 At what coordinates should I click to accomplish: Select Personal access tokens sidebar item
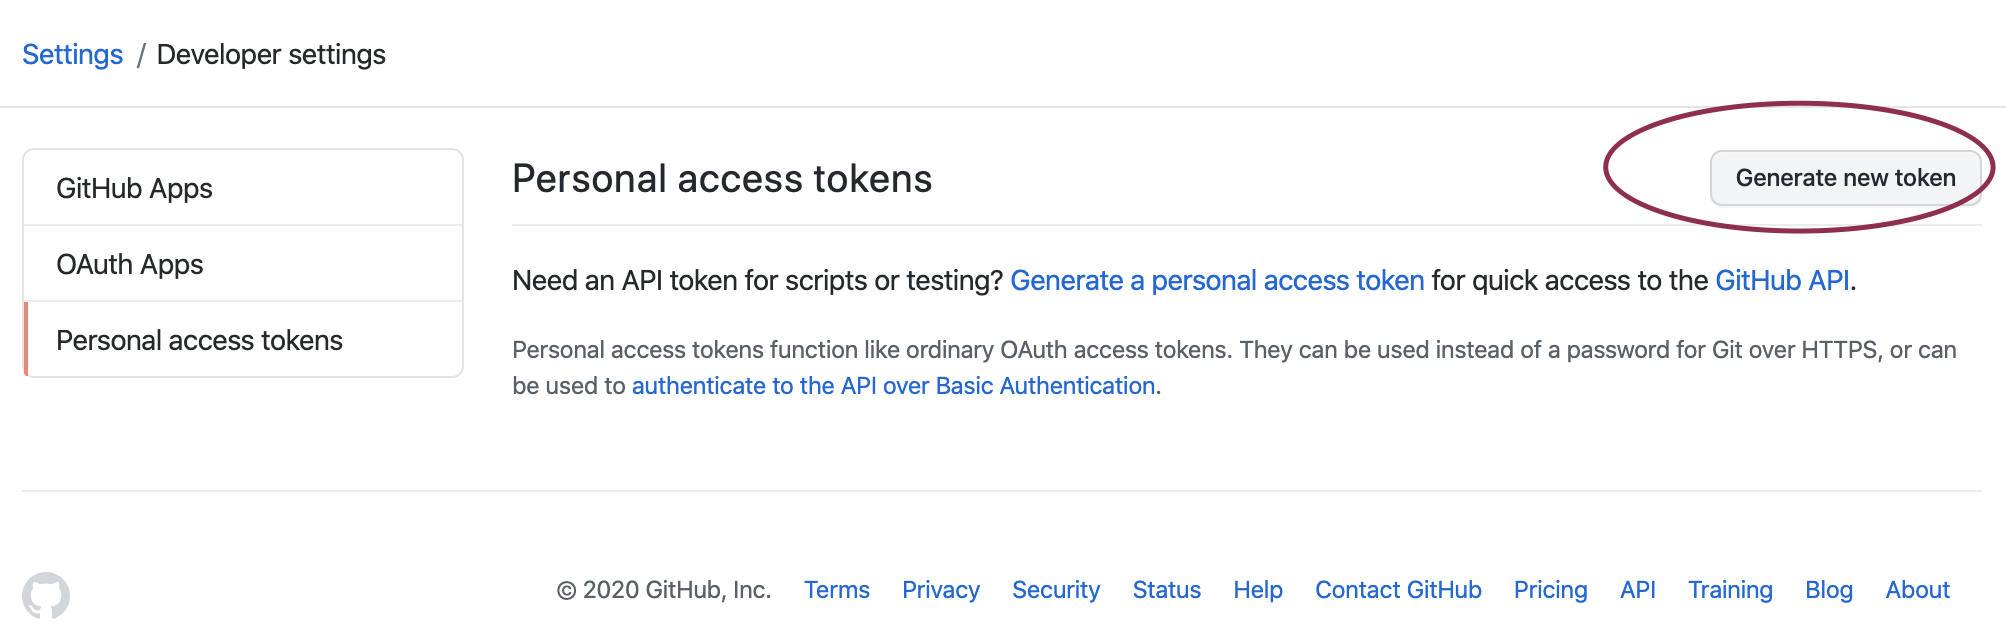point(199,340)
